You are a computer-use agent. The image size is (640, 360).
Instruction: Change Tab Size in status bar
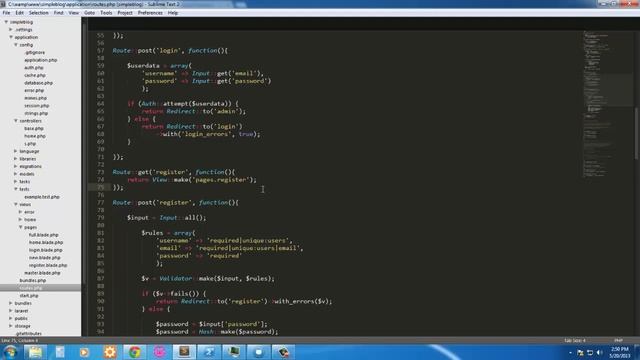pyautogui.click(x=574, y=340)
